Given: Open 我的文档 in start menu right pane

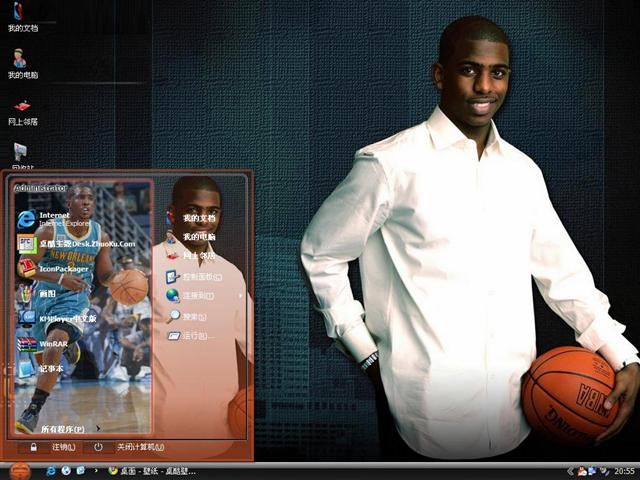Looking at the screenshot, I should tap(191, 218).
